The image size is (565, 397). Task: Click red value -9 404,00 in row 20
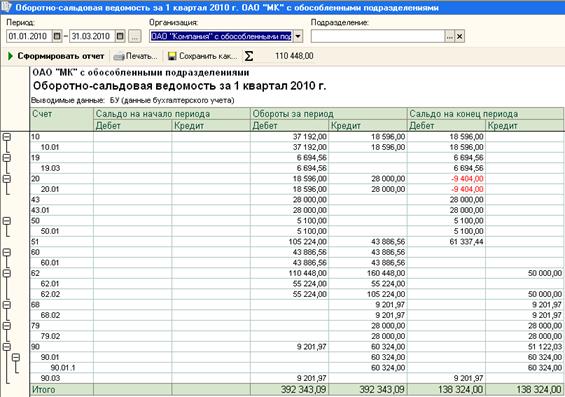click(x=467, y=179)
